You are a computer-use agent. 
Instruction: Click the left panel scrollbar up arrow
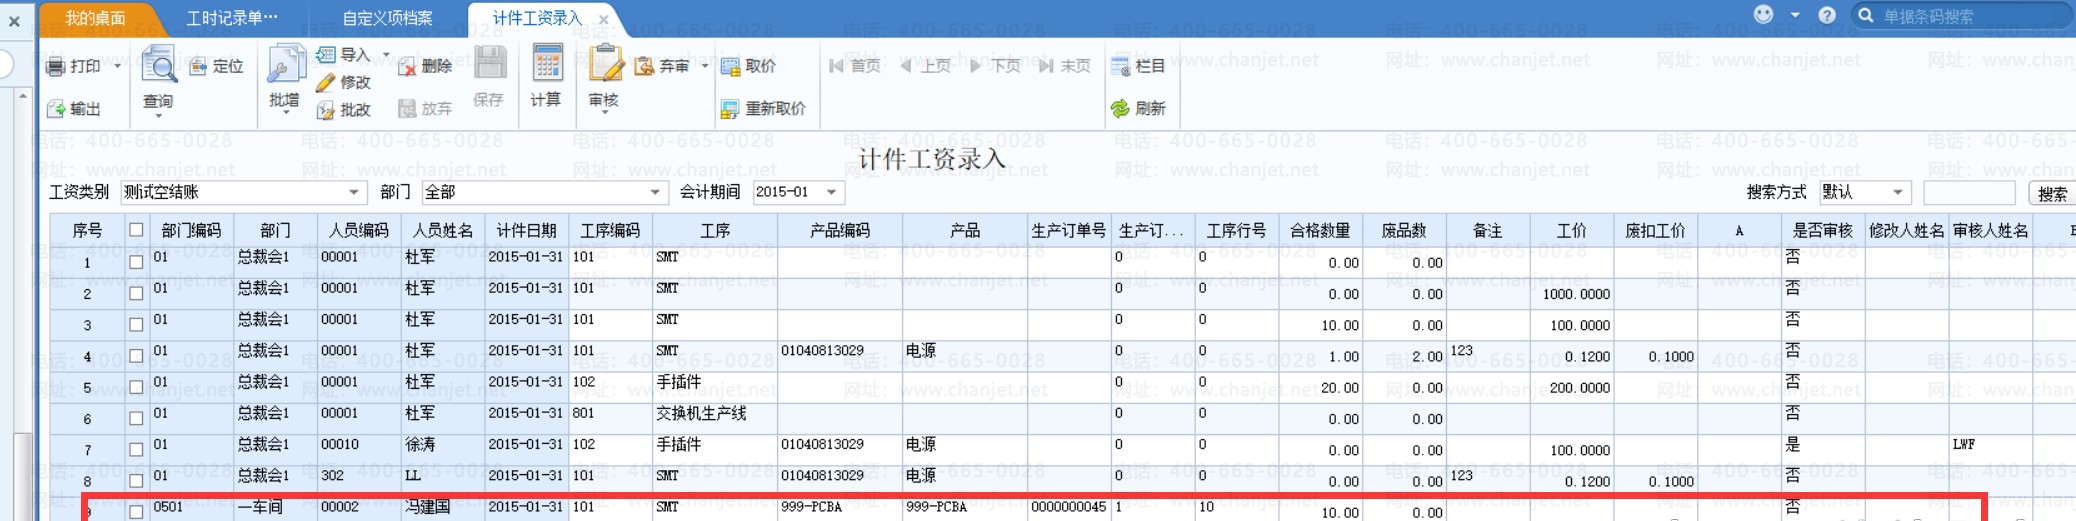coord(22,97)
